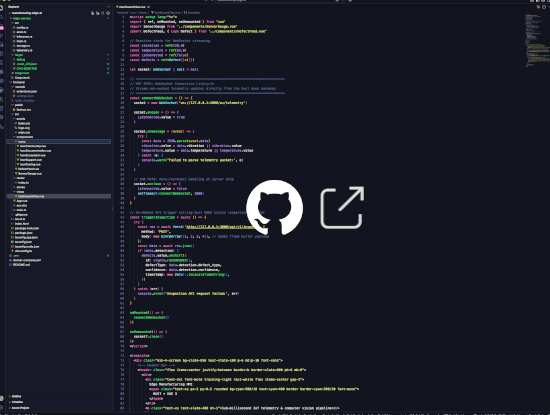This screenshot has width=550, height=415.
Task: Expand the Timeline panel section
Action: point(17,402)
